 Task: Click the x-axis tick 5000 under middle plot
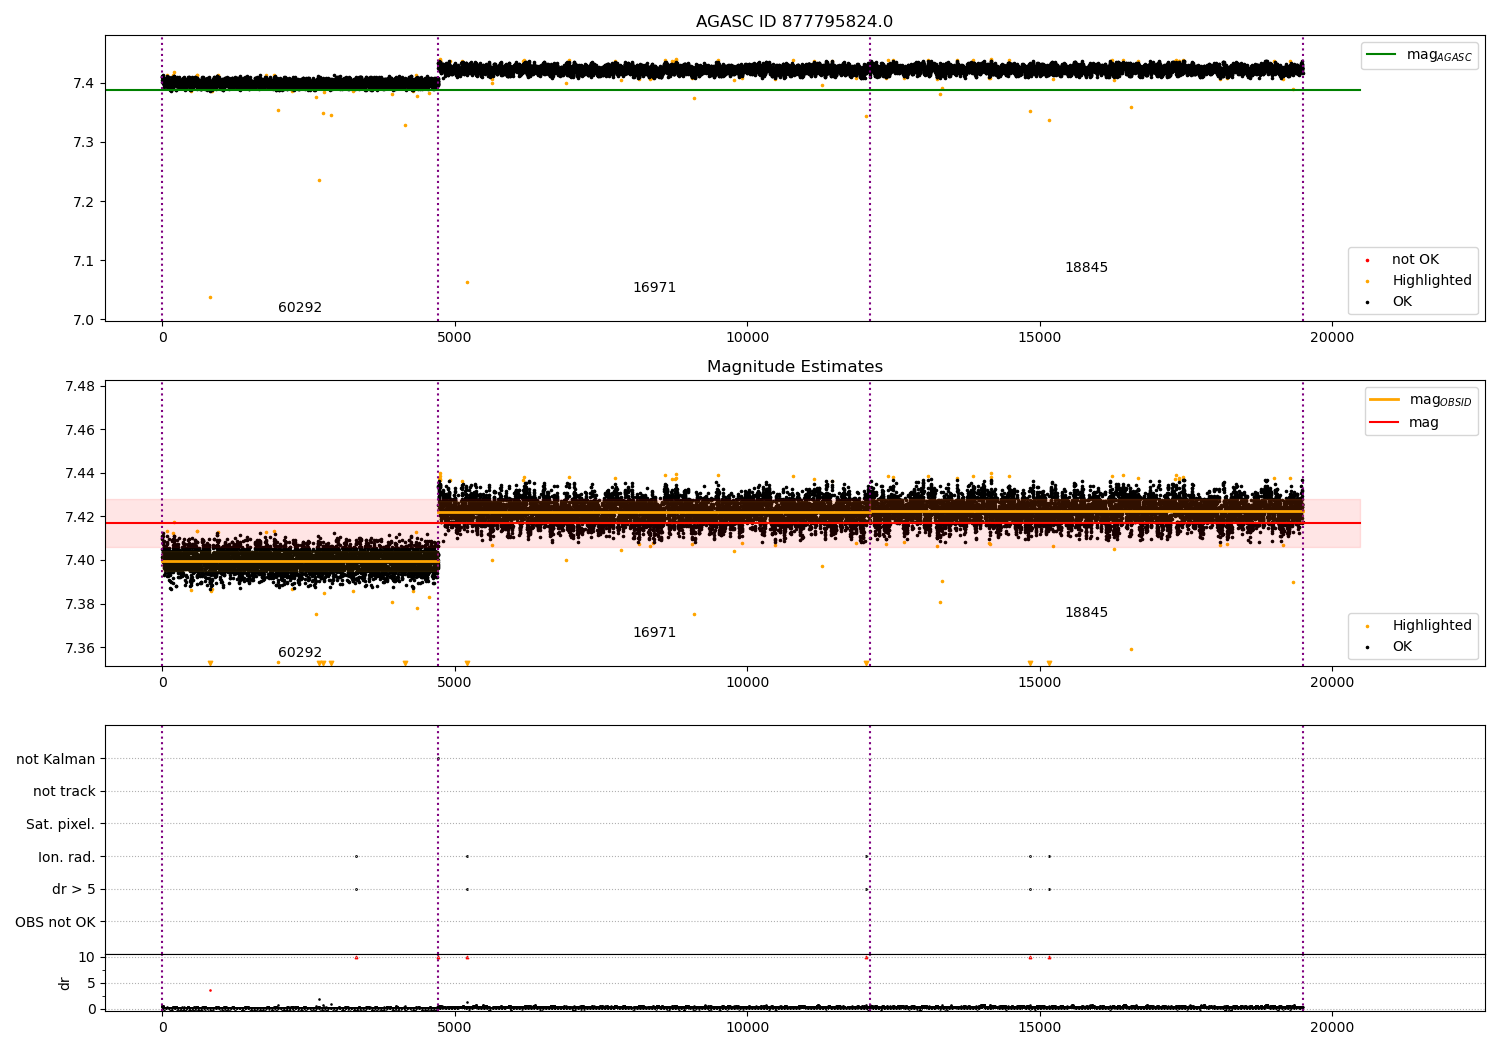pyautogui.click(x=455, y=683)
